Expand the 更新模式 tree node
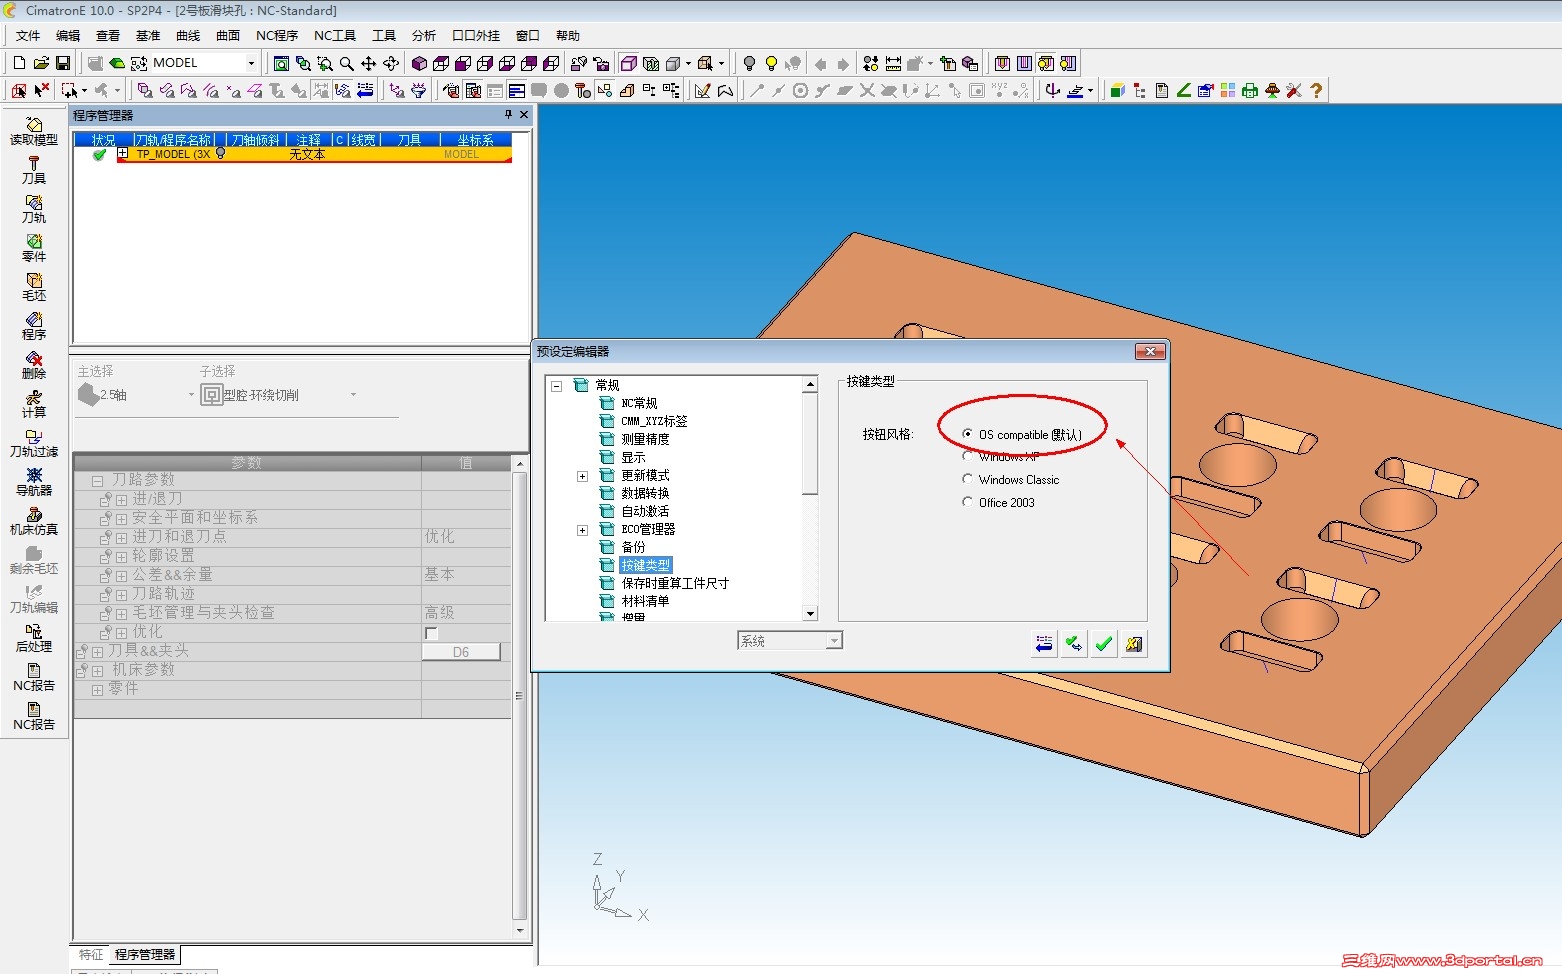Viewport: 1562px width, 974px height. pos(582,476)
